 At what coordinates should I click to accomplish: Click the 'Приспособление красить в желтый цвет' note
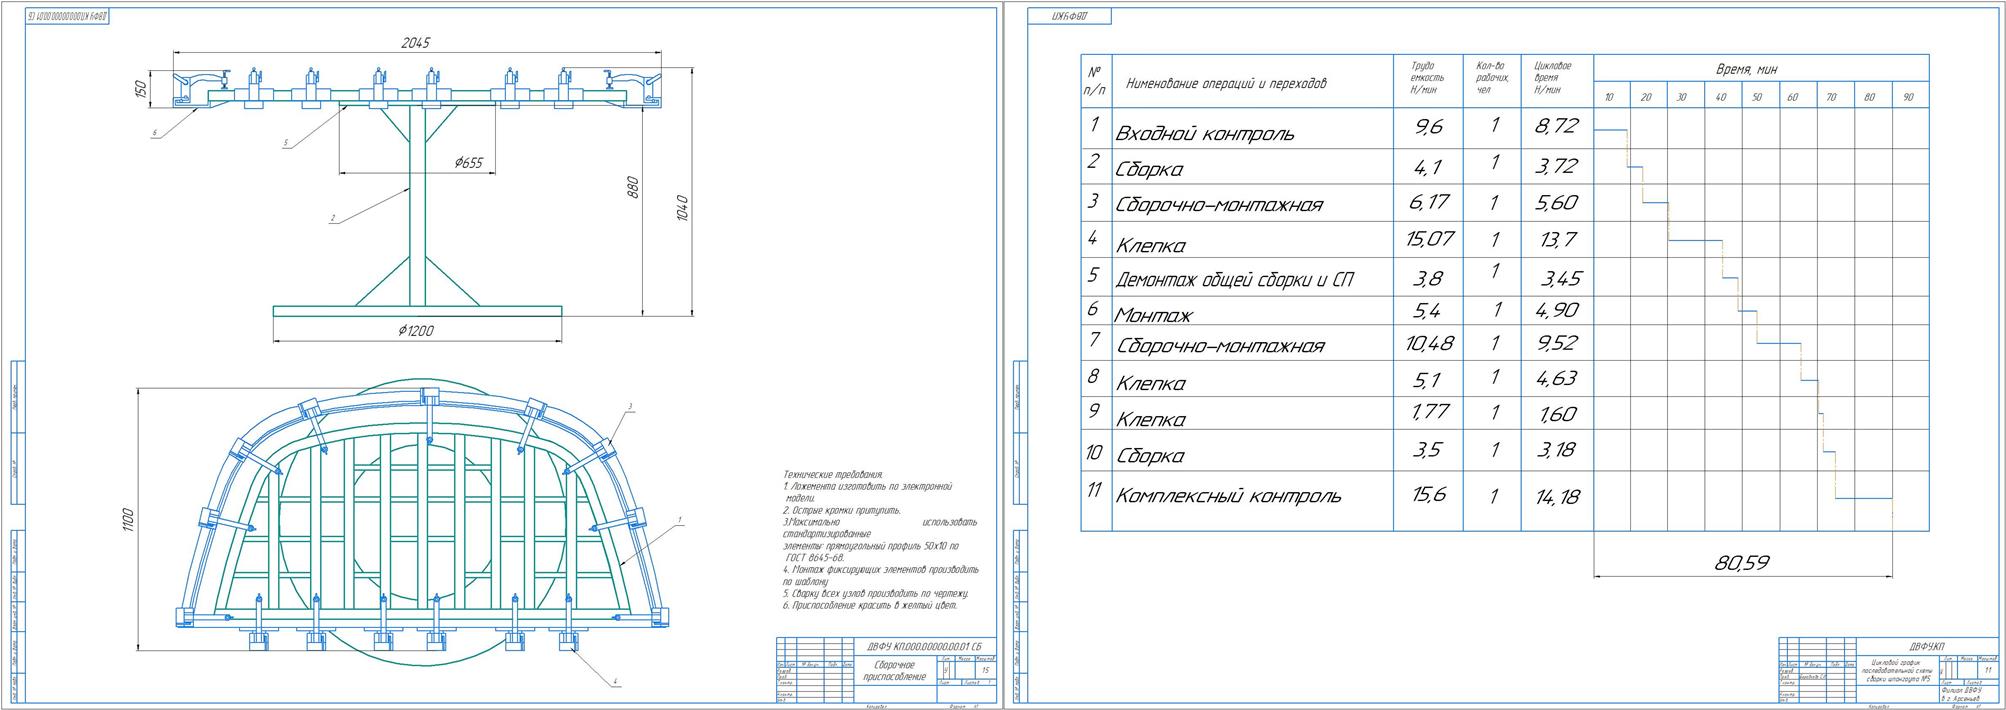tap(870, 605)
